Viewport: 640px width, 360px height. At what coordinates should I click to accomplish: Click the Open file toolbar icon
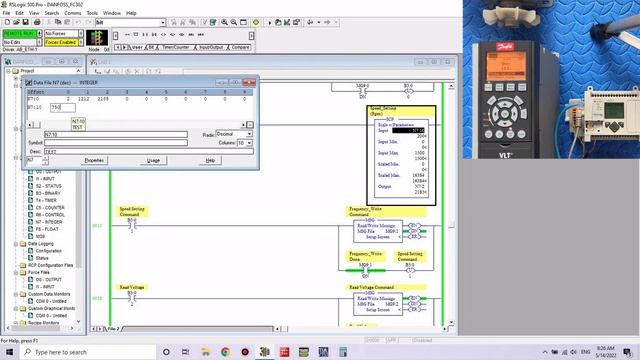[x=16, y=22]
